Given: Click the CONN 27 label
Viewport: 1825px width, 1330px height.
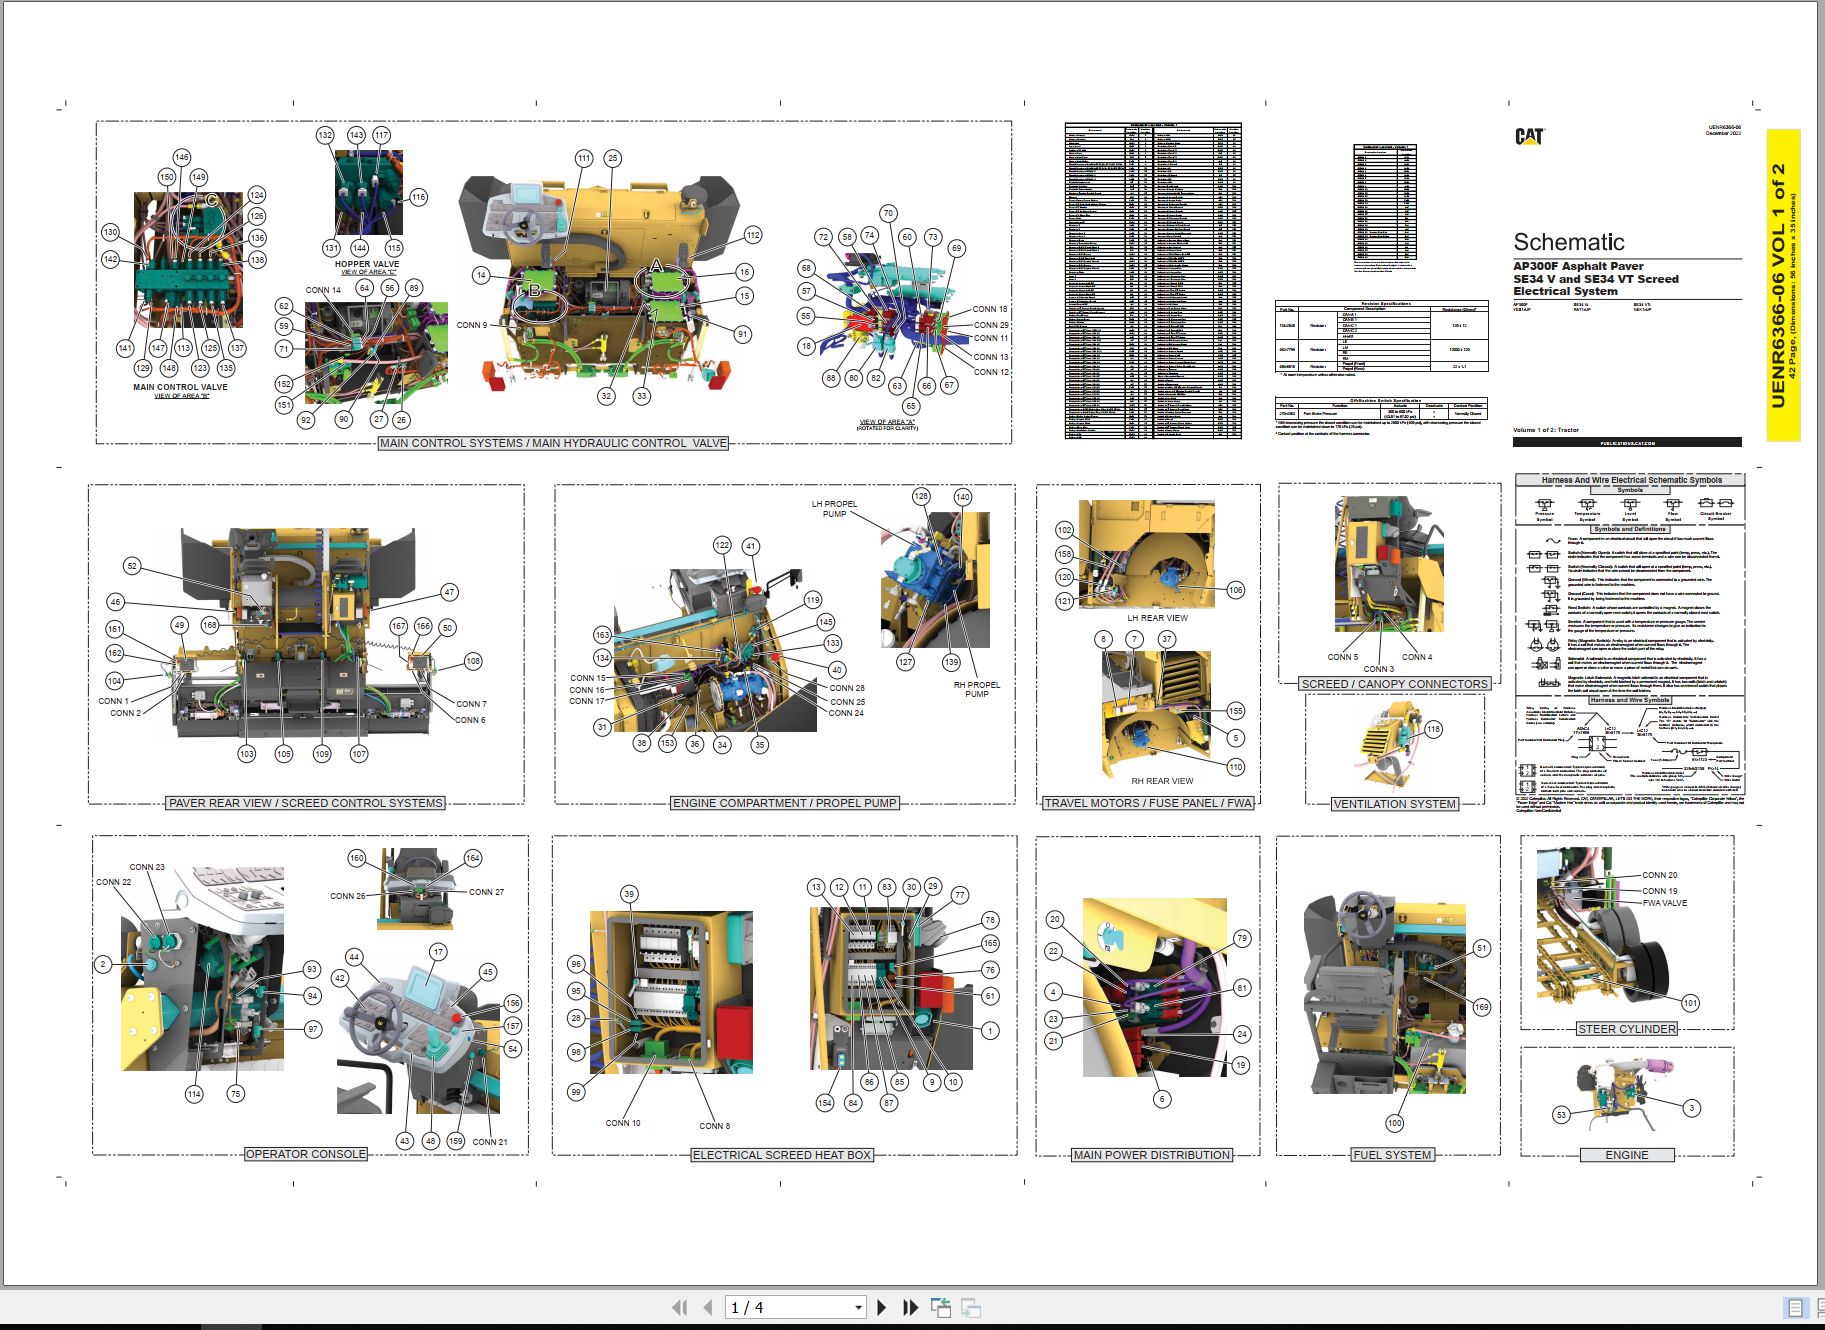Looking at the screenshot, I should click(x=486, y=892).
